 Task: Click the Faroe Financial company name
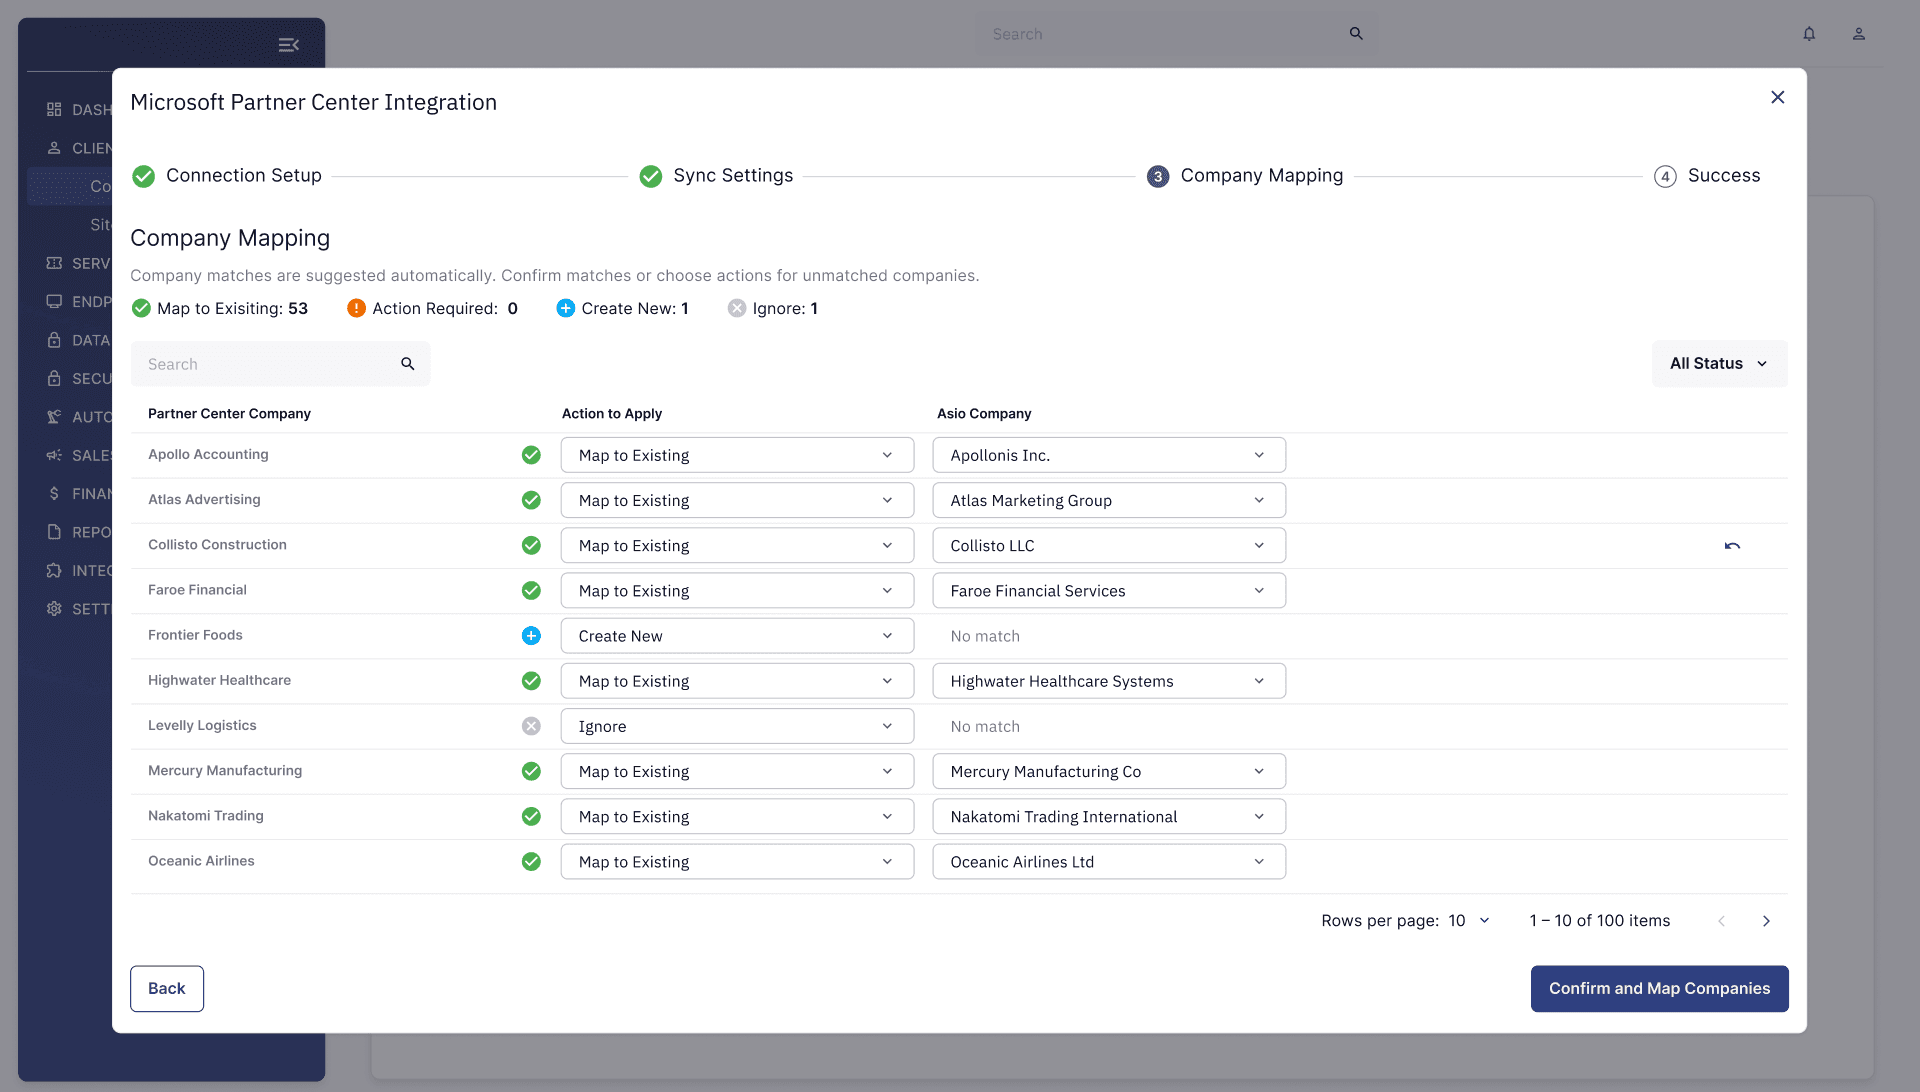(x=197, y=590)
